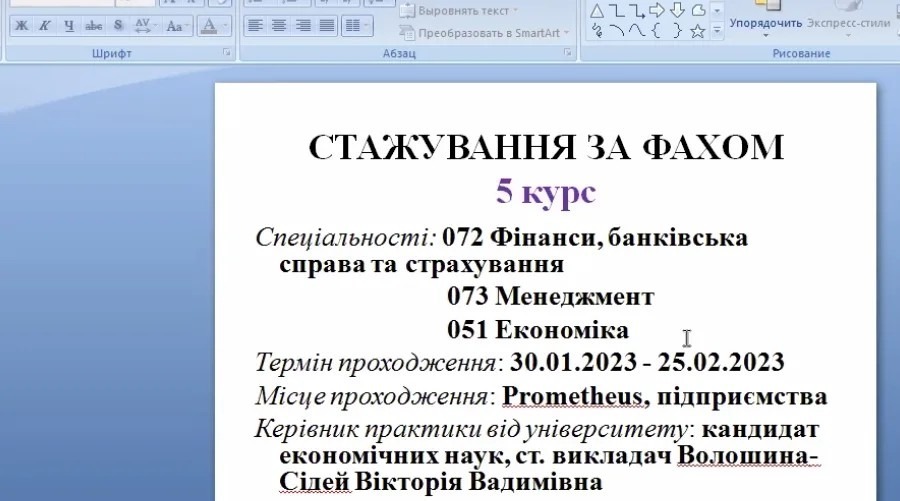900x501 pixels.
Task: Align text to the left
Action: point(256,26)
